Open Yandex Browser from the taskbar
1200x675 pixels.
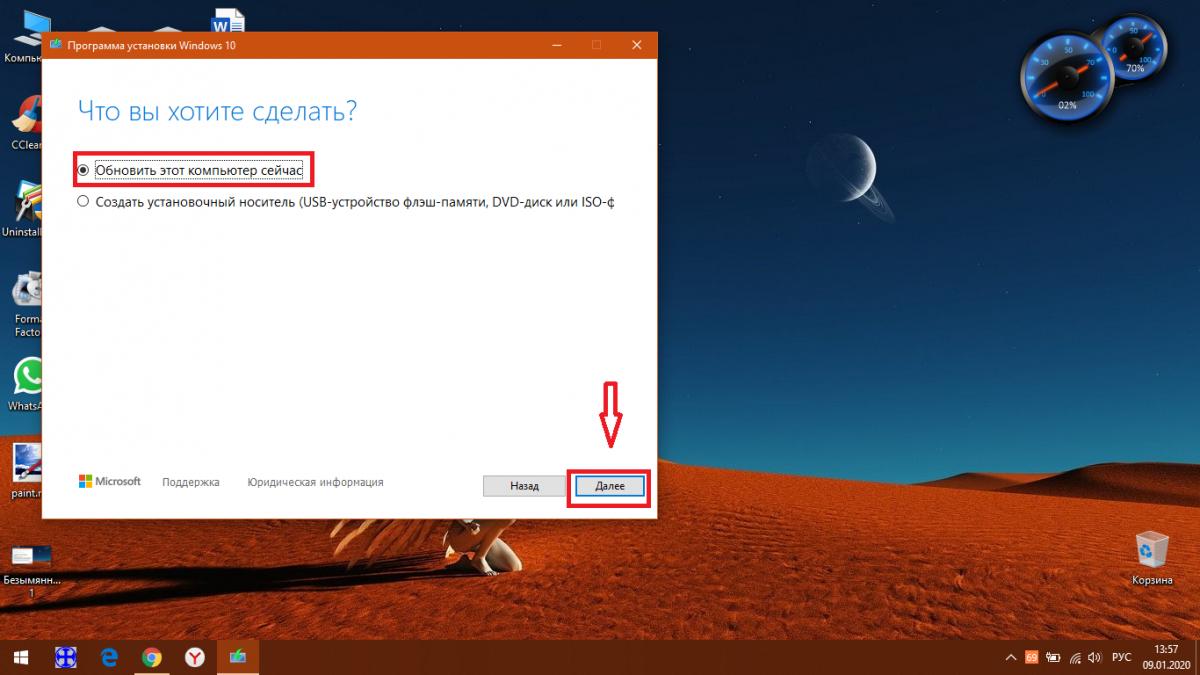(x=195, y=657)
